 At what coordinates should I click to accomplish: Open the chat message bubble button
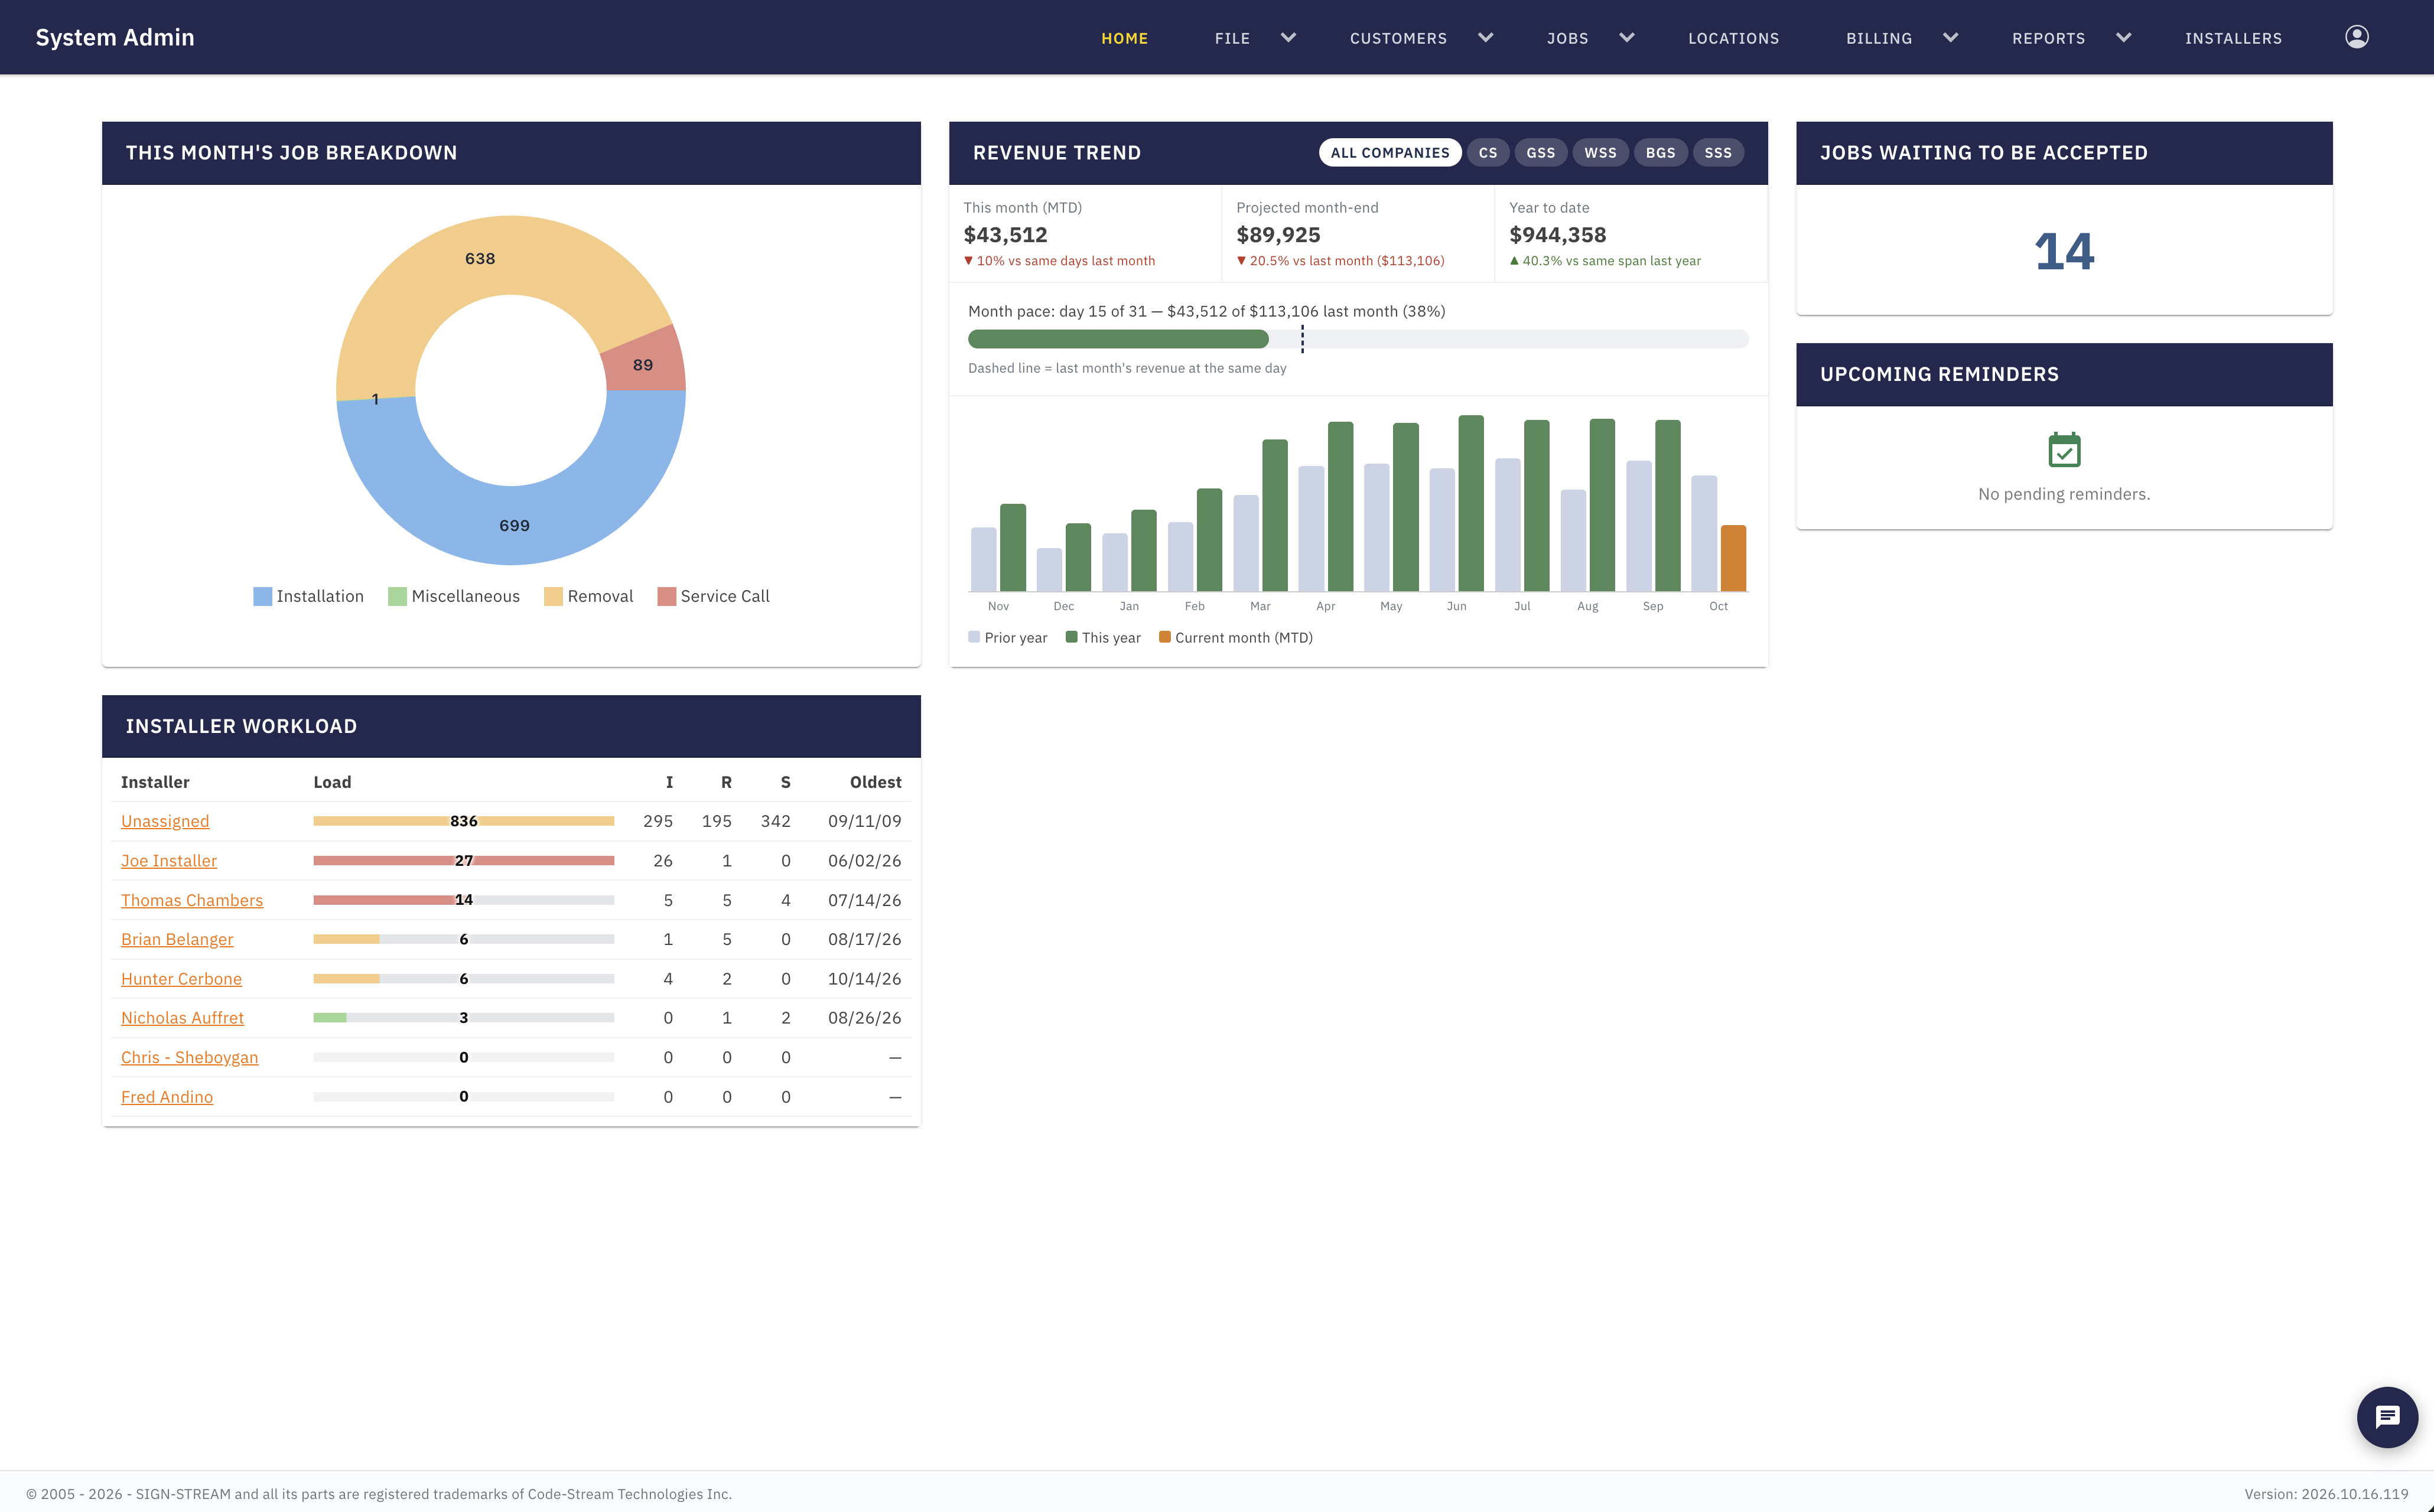[2387, 1416]
